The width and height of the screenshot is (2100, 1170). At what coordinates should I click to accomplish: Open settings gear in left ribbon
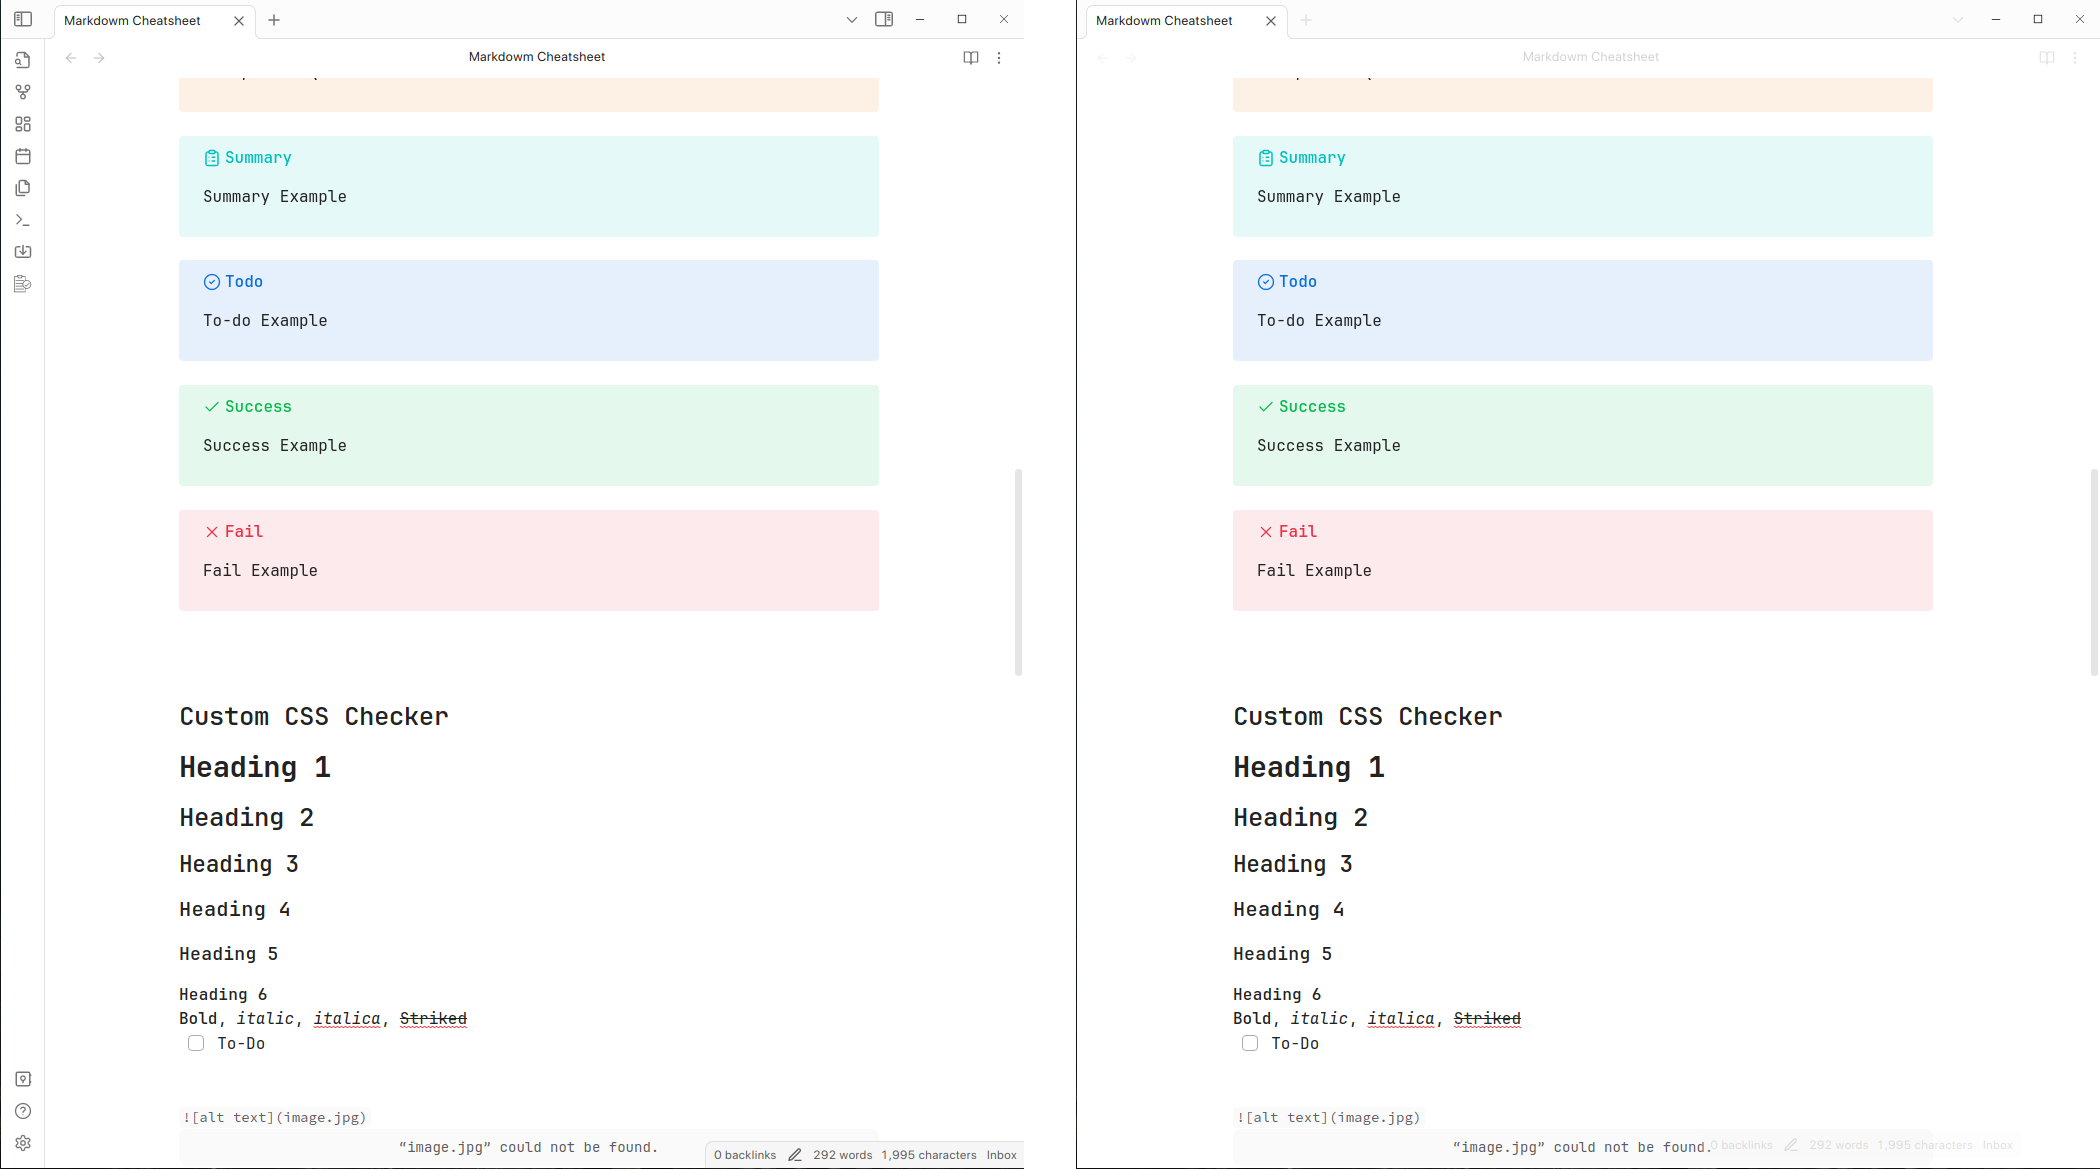click(x=23, y=1143)
